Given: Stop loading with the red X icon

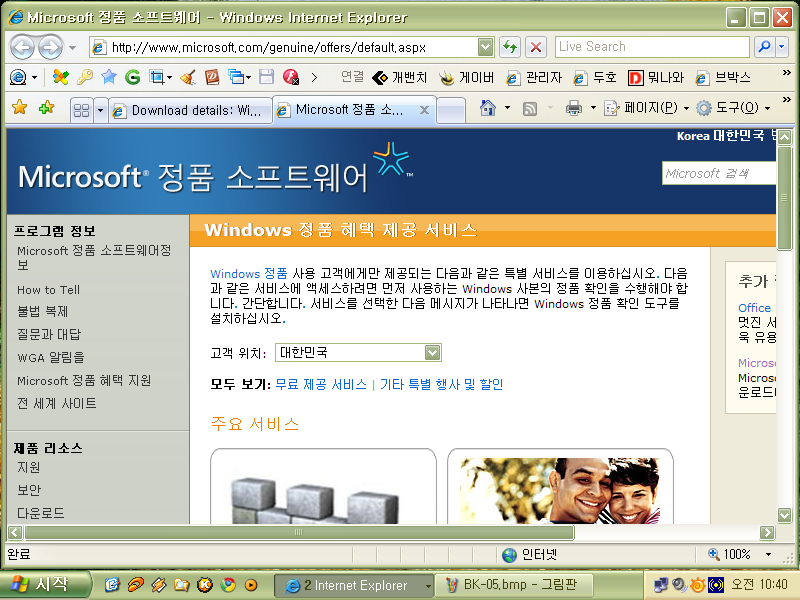Looking at the screenshot, I should pyautogui.click(x=536, y=47).
